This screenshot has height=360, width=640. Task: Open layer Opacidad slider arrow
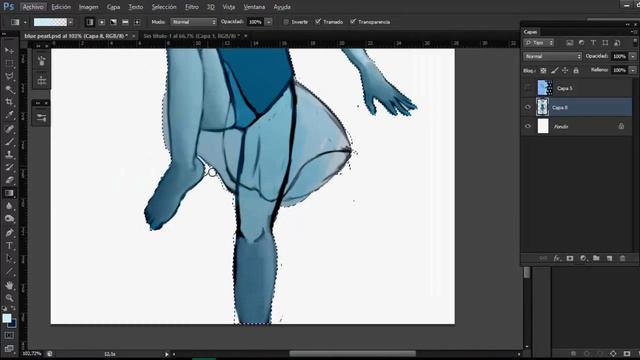click(x=633, y=56)
